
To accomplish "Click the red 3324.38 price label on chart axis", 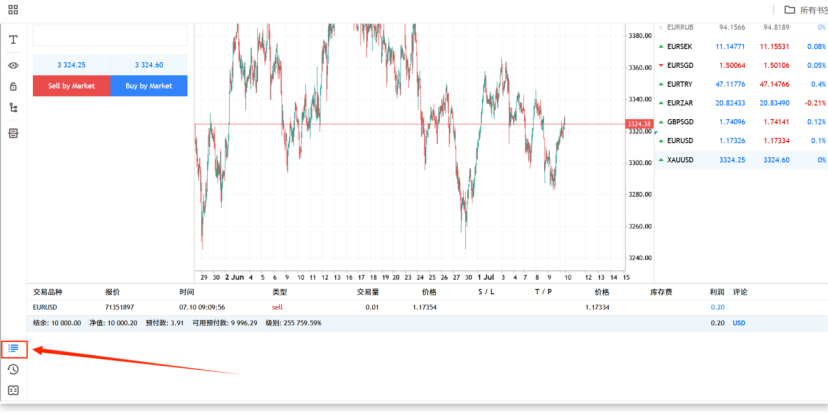I will [x=639, y=124].
